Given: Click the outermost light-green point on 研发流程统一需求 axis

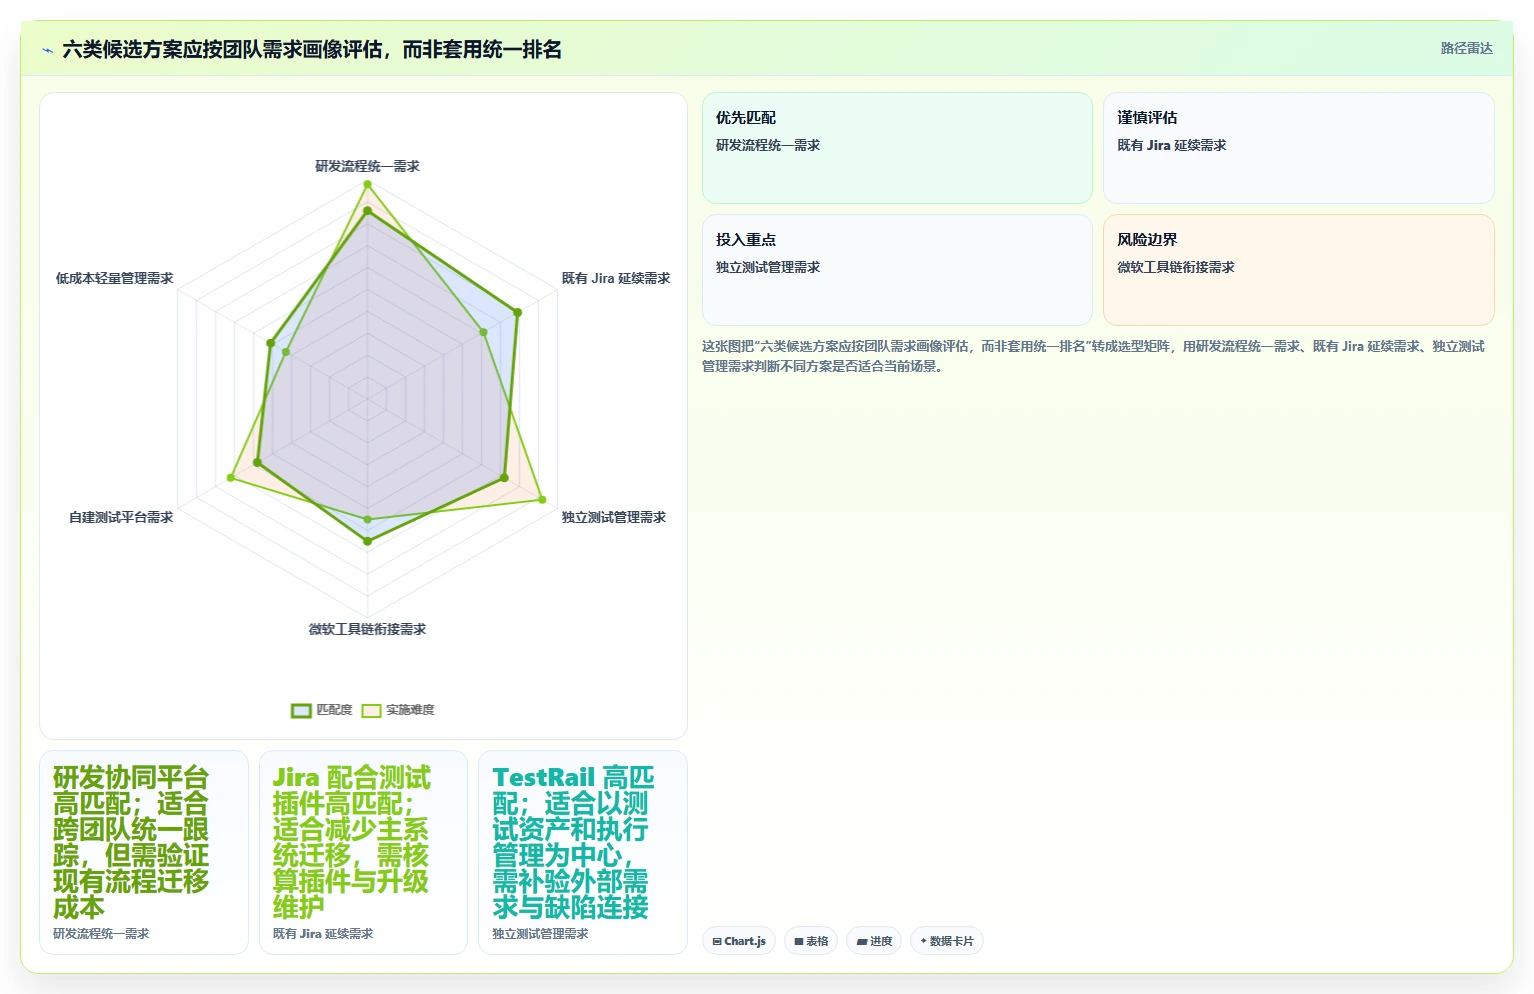Looking at the screenshot, I should pos(367,184).
